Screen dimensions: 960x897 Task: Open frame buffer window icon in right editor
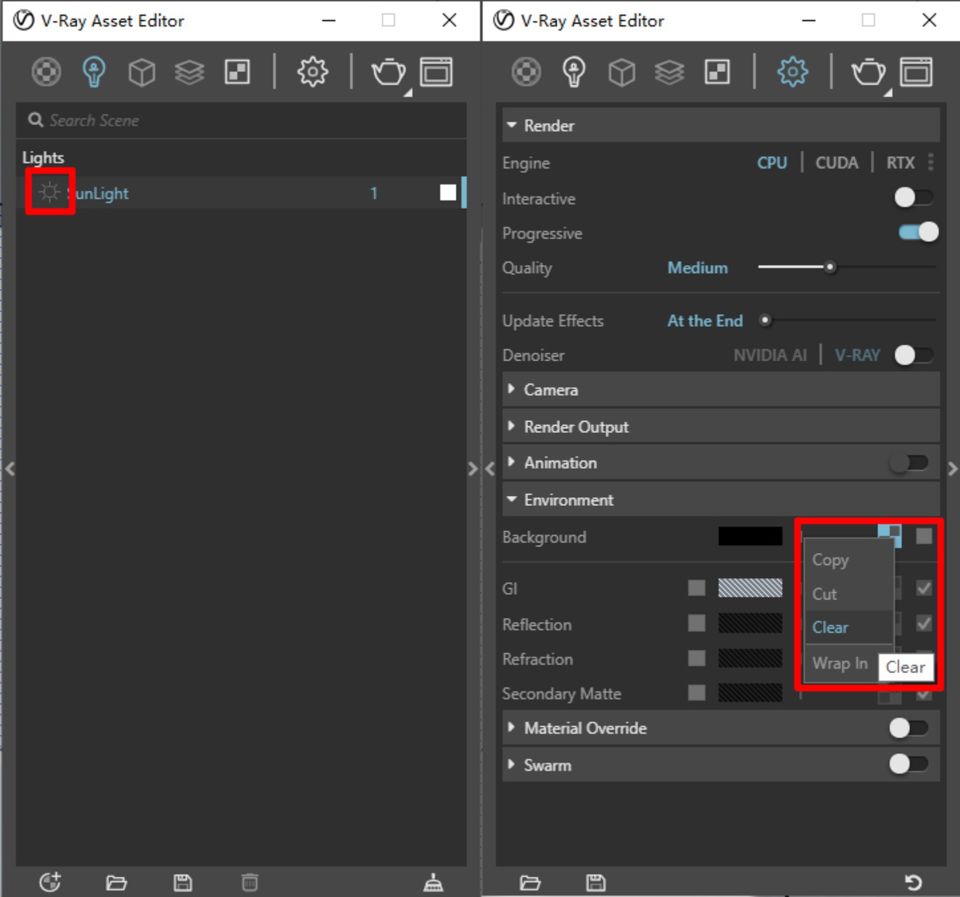pyautogui.click(x=916, y=72)
